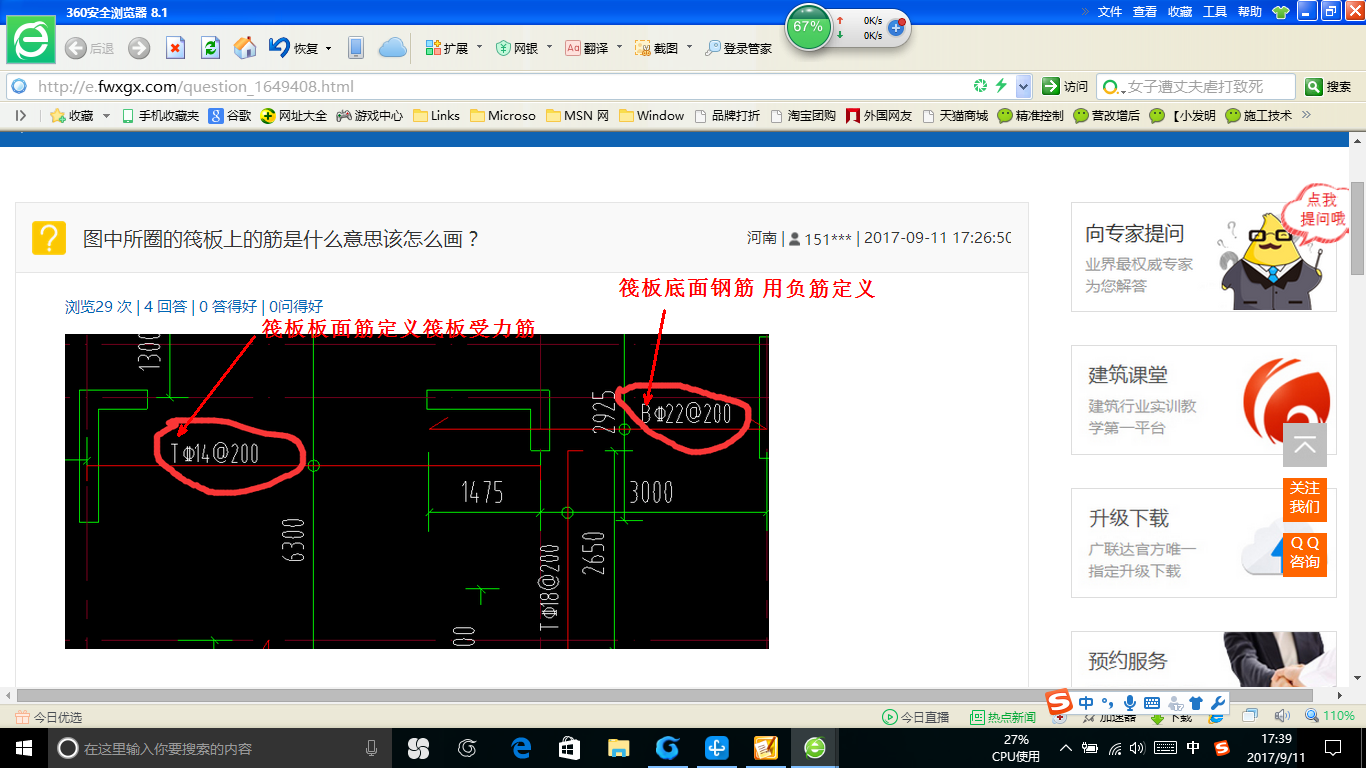
Task: Open 热点新闻 in status bar
Action: click(x=1003, y=717)
